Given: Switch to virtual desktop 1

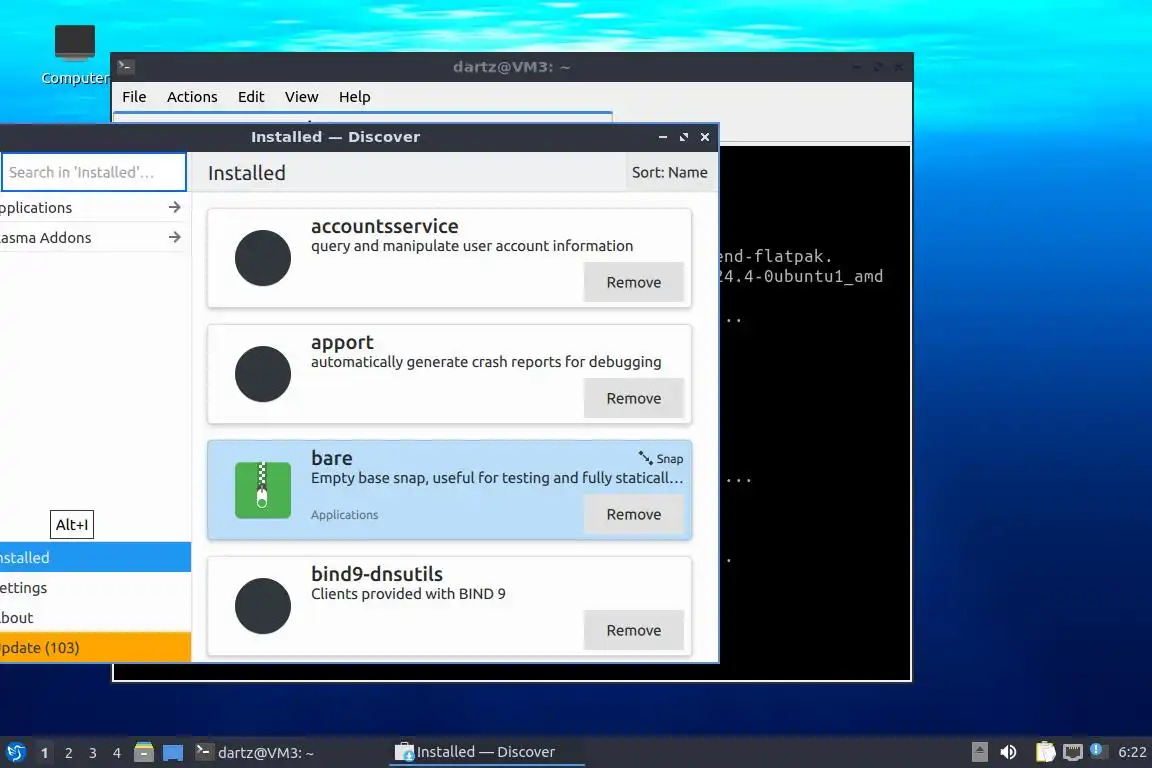Looking at the screenshot, I should click(x=45, y=753).
